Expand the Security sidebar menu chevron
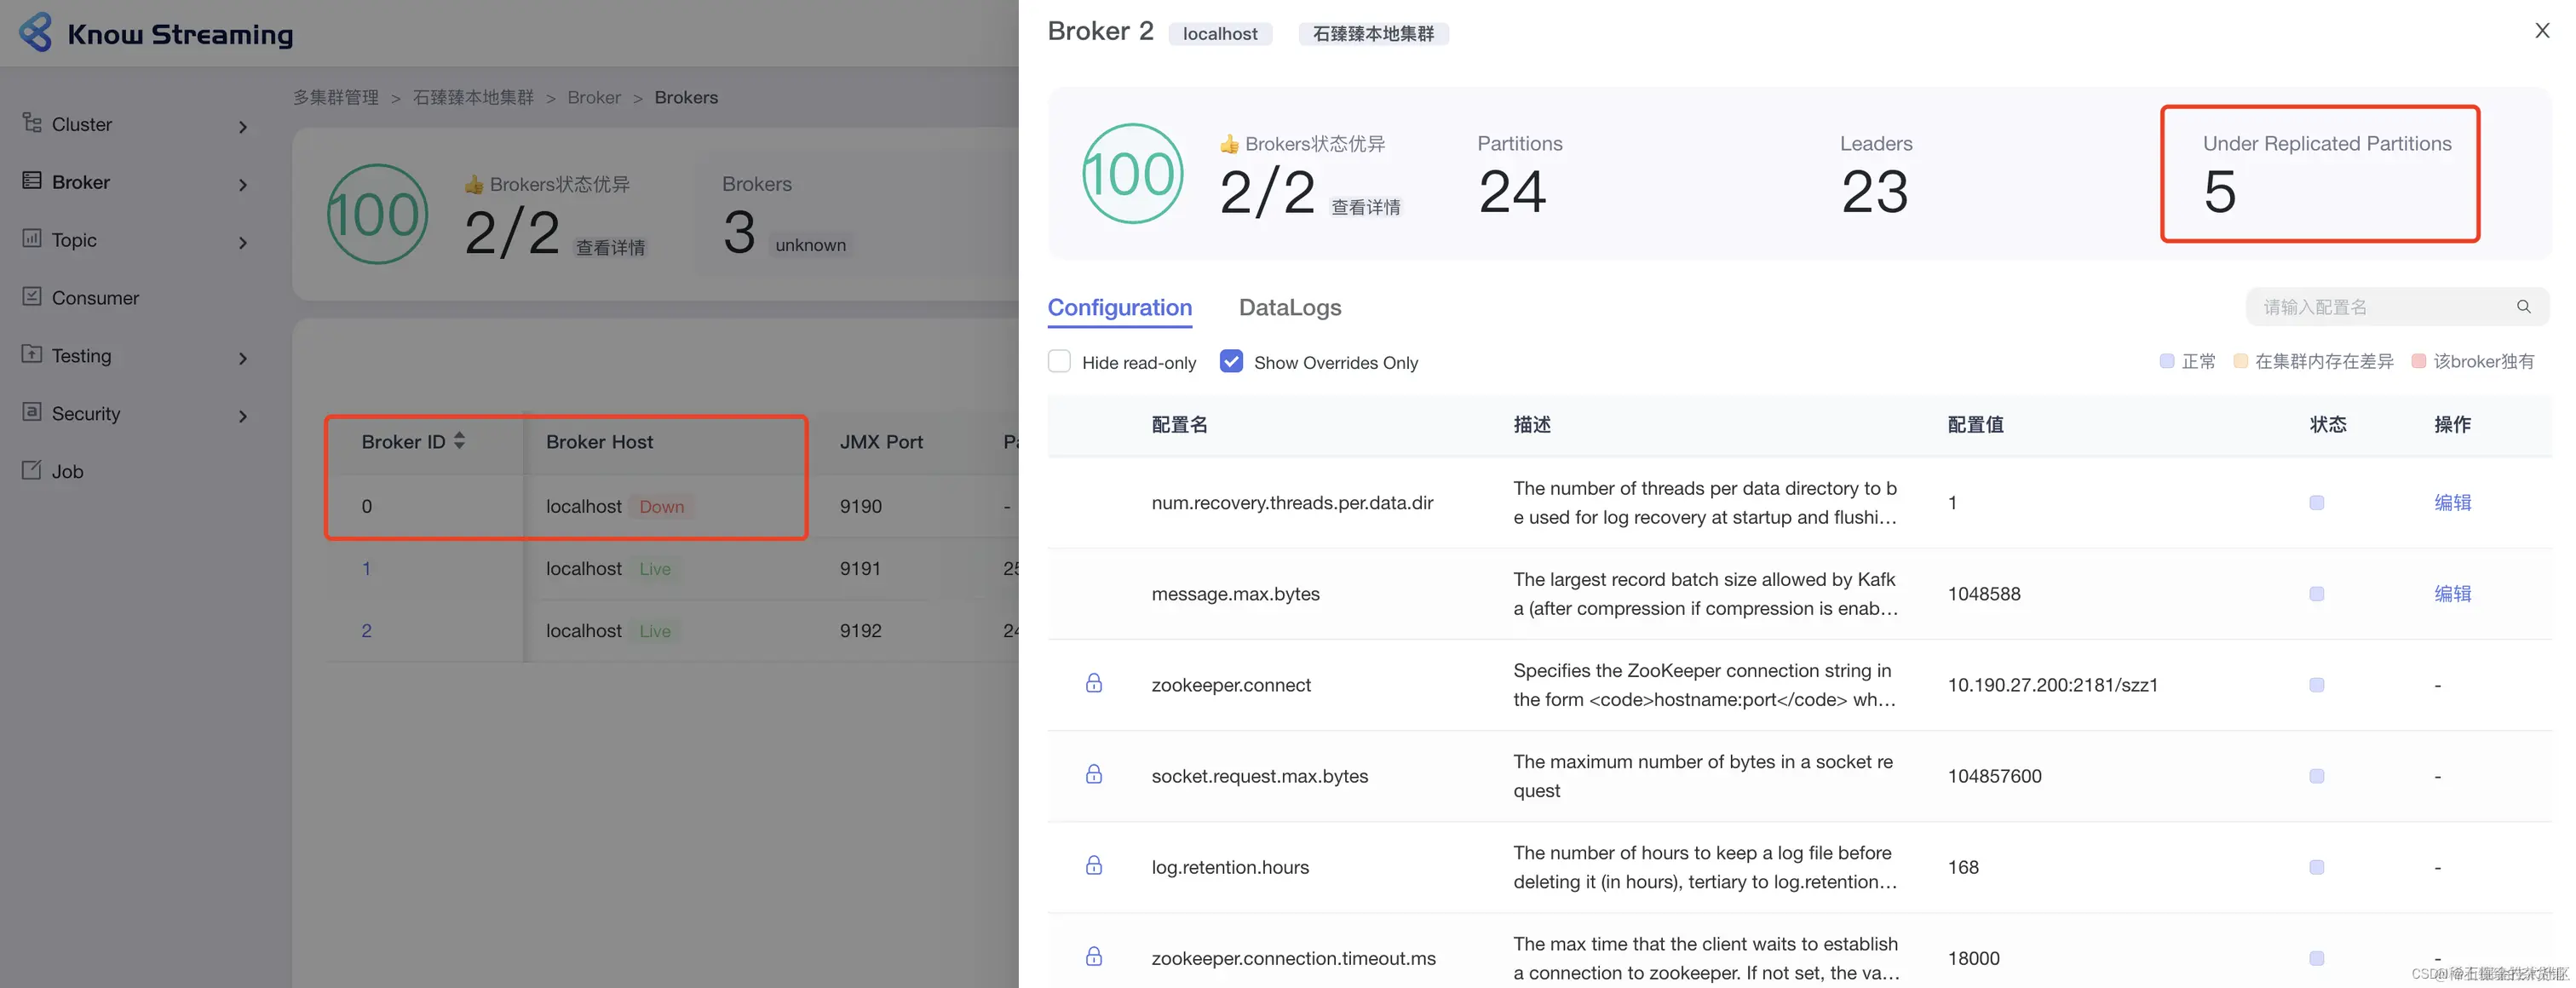The image size is (2576, 988). 243,416
